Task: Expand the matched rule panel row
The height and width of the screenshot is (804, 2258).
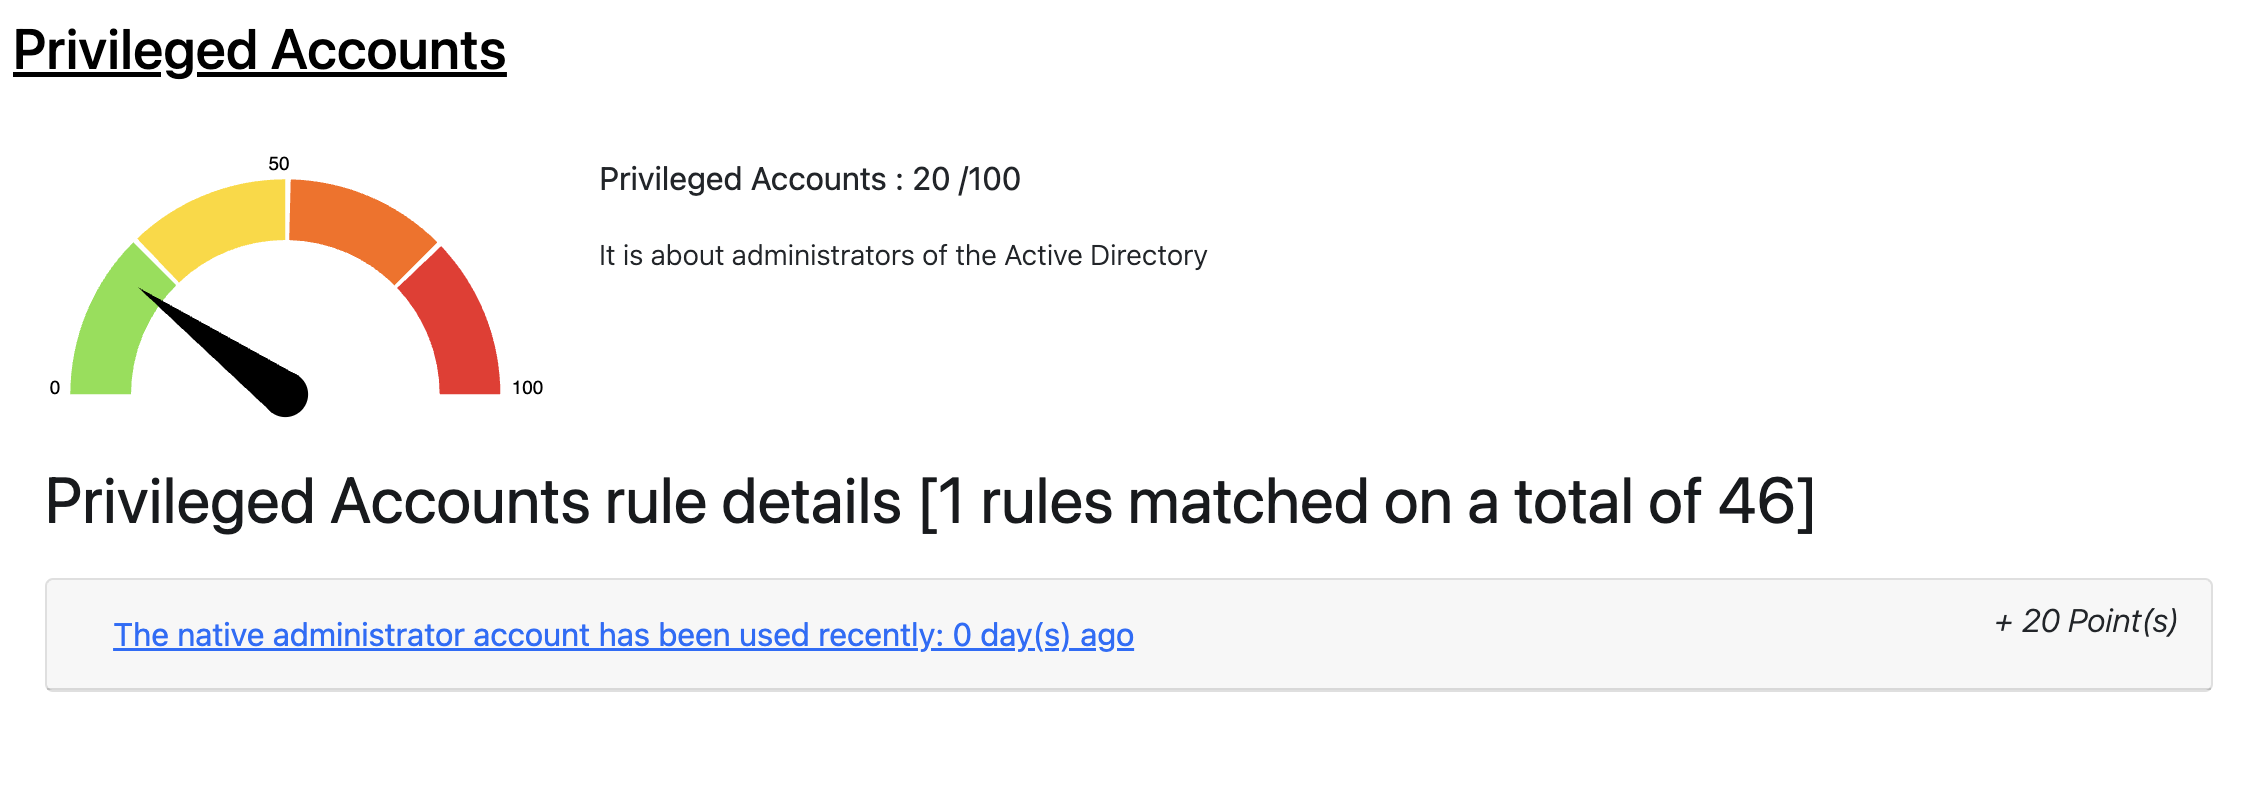Action: click(x=1500, y=635)
